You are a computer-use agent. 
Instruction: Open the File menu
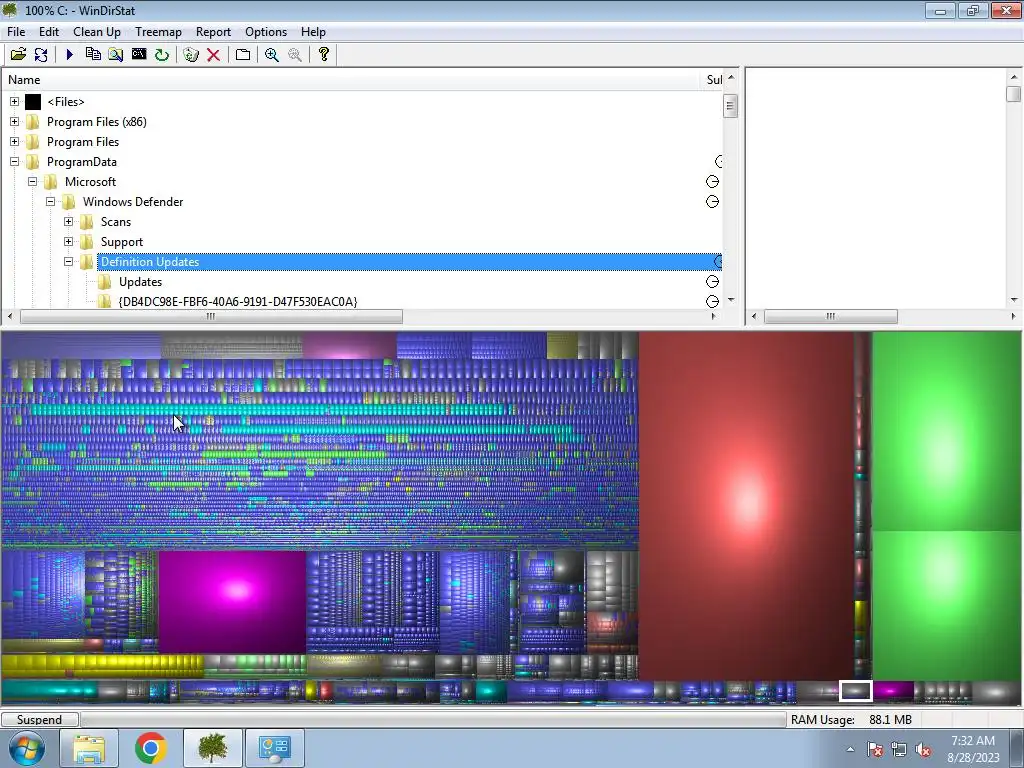click(x=16, y=32)
